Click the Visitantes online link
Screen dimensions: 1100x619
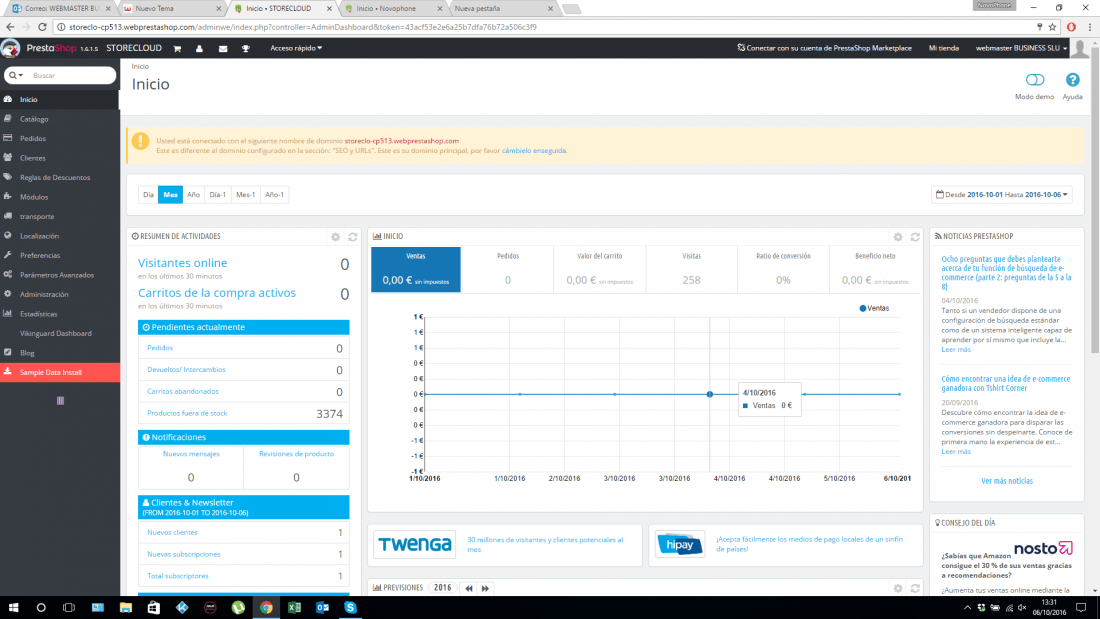point(182,263)
